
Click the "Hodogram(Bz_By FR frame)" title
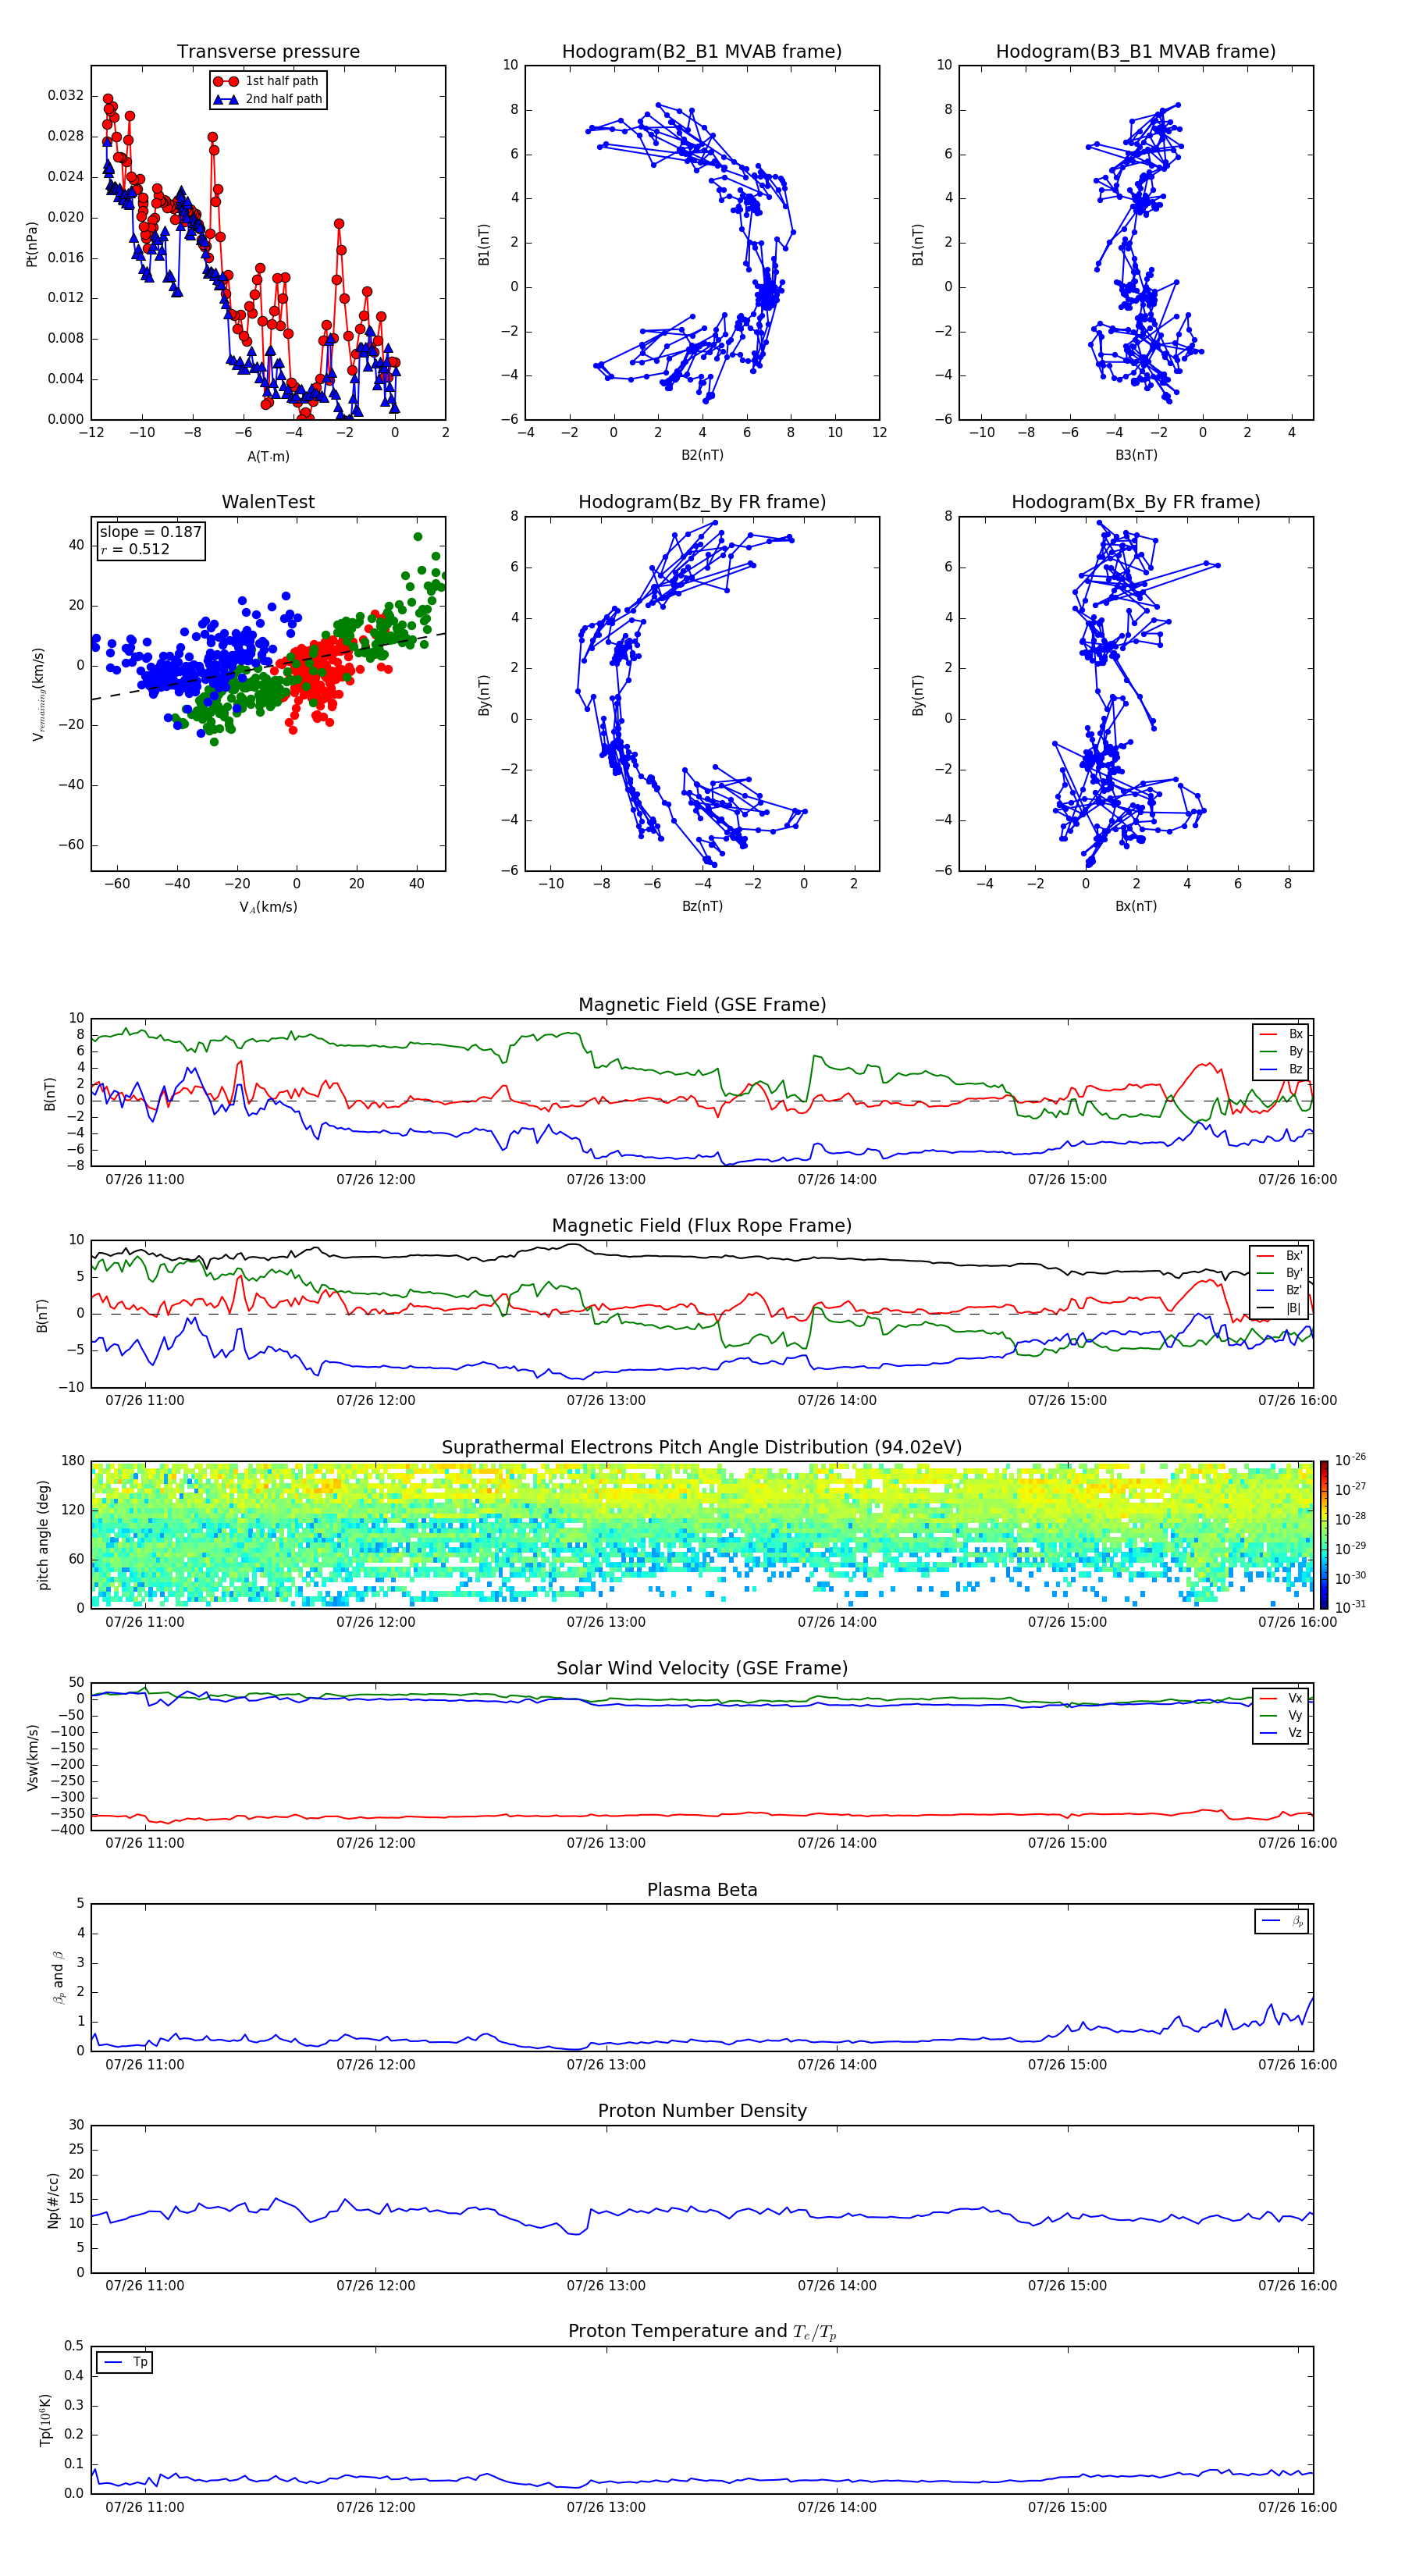pyautogui.click(x=702, y=502)
